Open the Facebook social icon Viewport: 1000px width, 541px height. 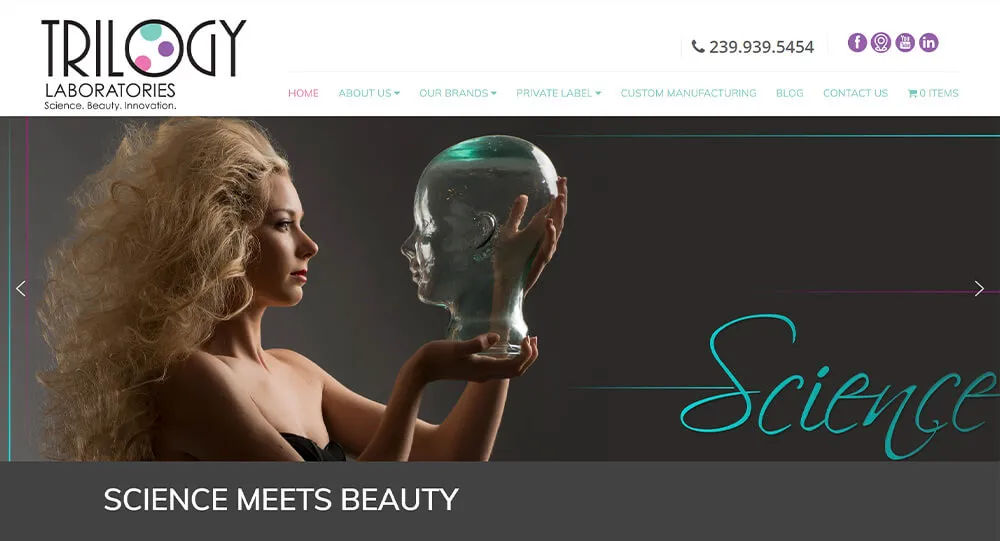857,43
